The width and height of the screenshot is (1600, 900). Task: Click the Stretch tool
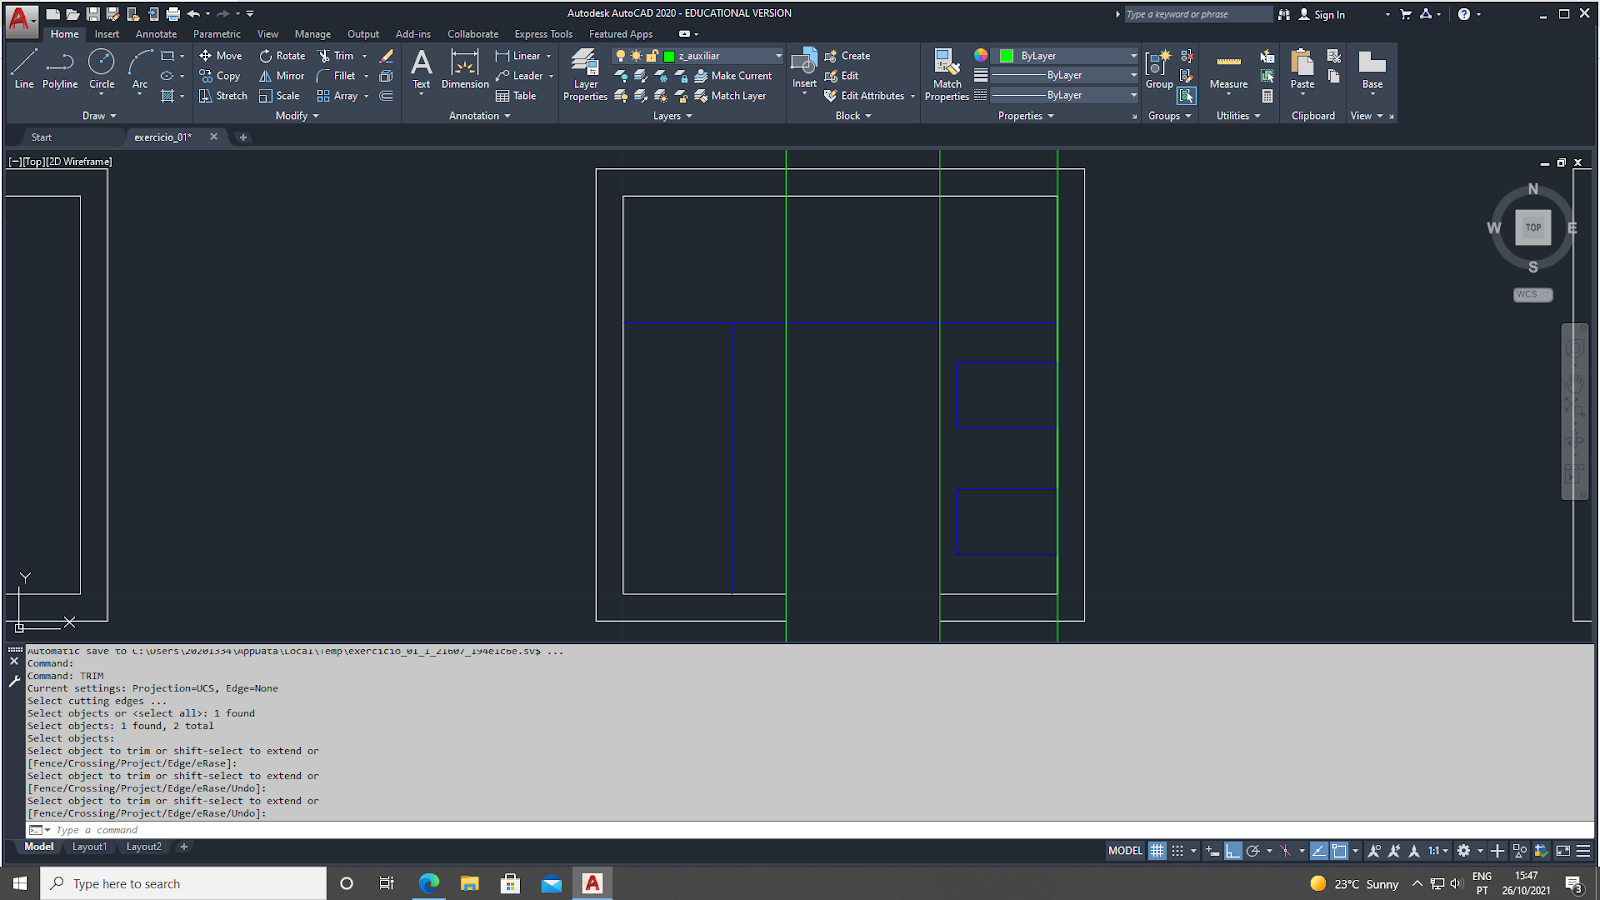[x=223, y=96]
